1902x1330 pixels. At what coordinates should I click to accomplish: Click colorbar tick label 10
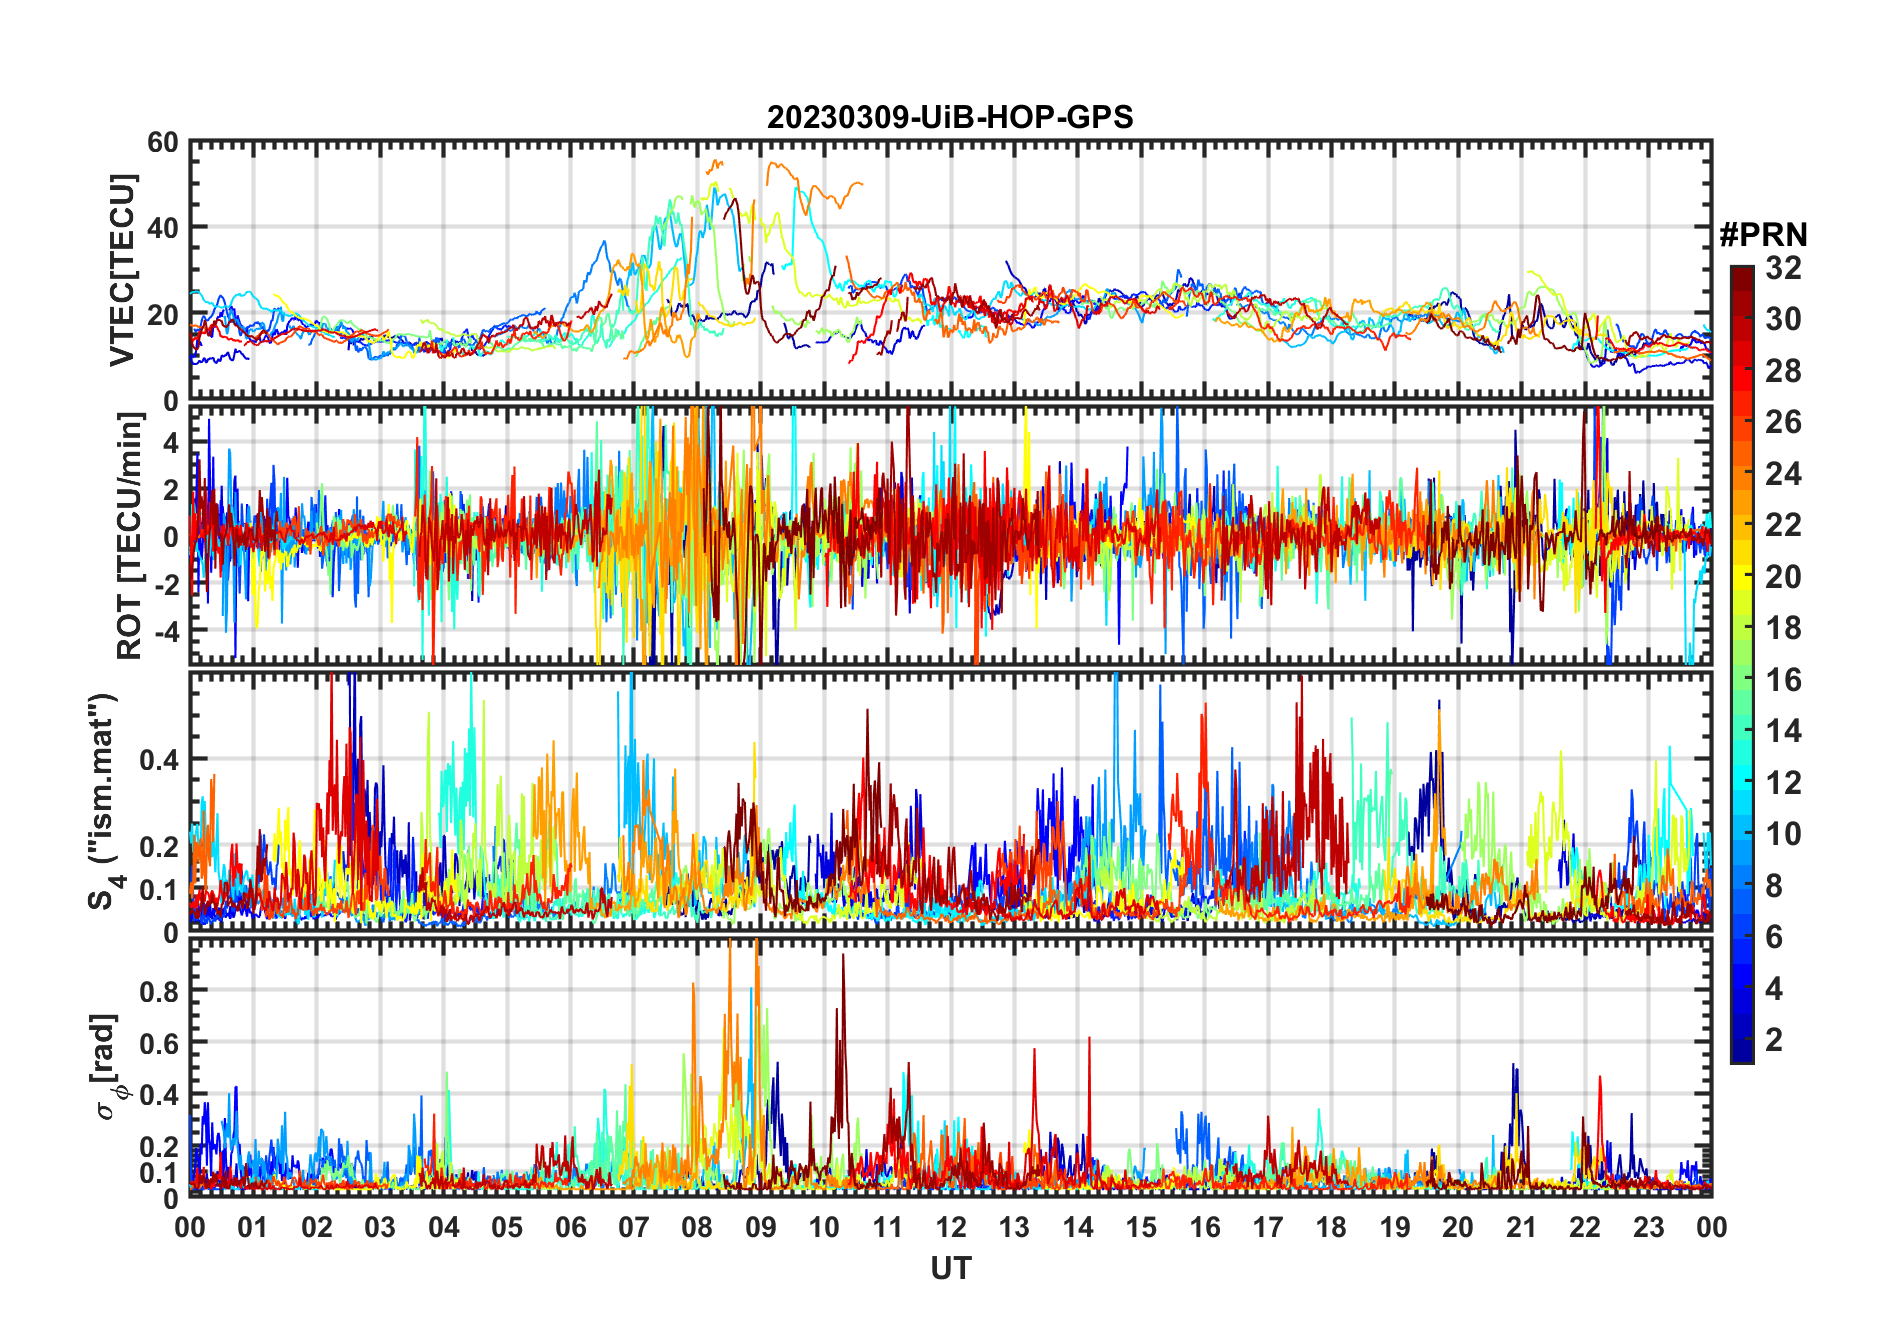(x=1783, y=834)
